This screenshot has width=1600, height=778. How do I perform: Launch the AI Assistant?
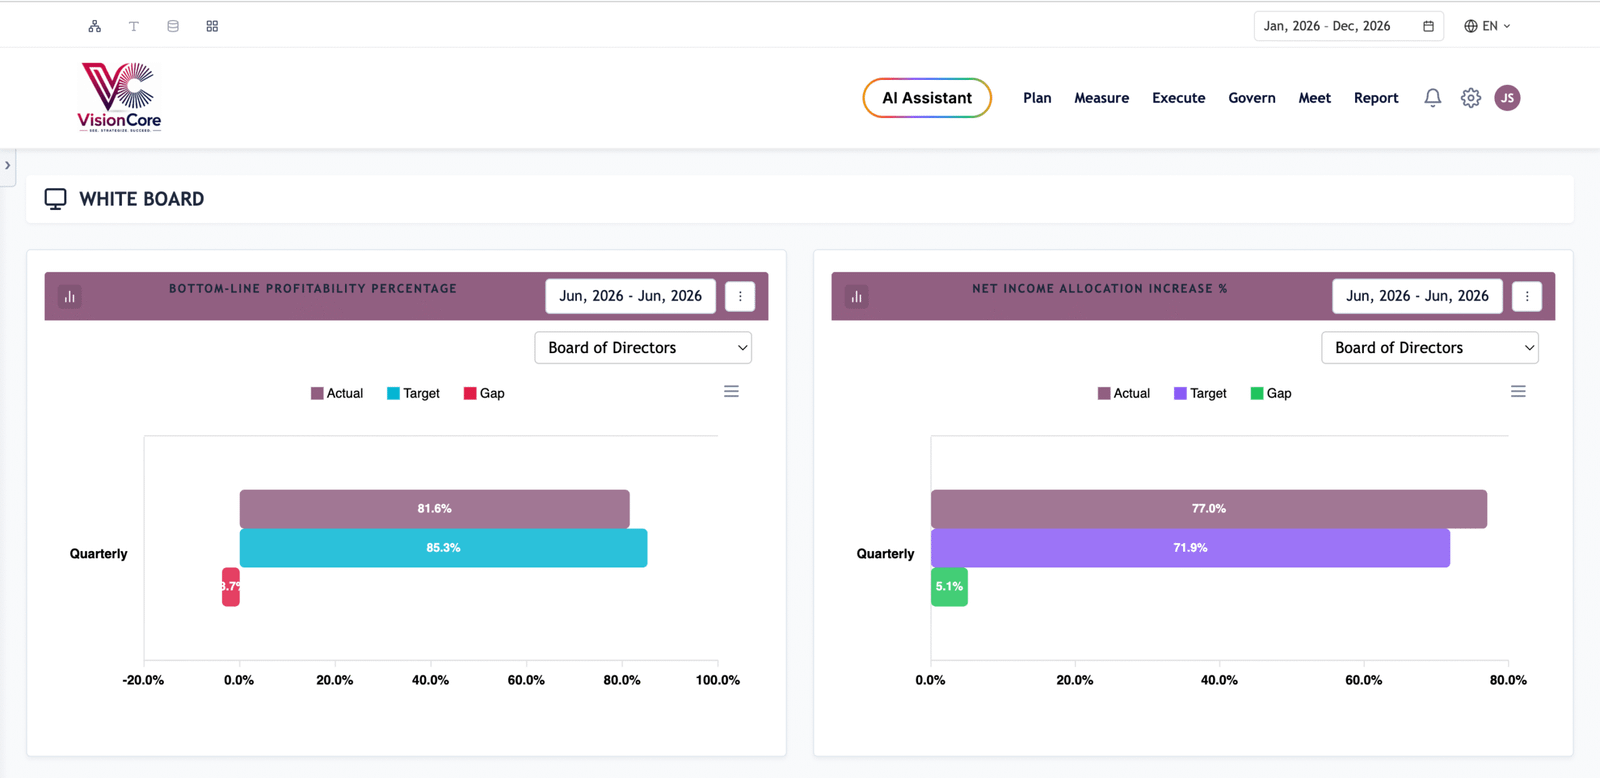[x=927, y=98]
